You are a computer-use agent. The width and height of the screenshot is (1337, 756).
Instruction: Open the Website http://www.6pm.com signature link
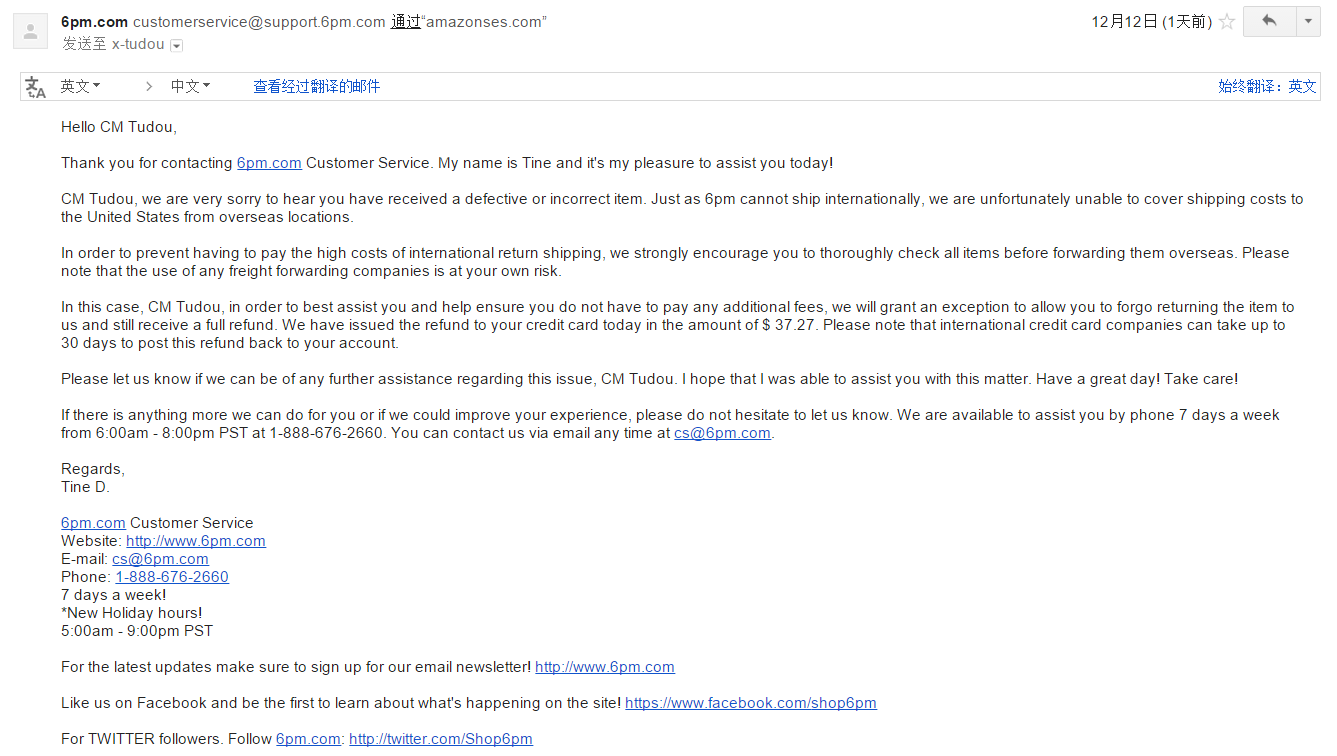(196, 541)
